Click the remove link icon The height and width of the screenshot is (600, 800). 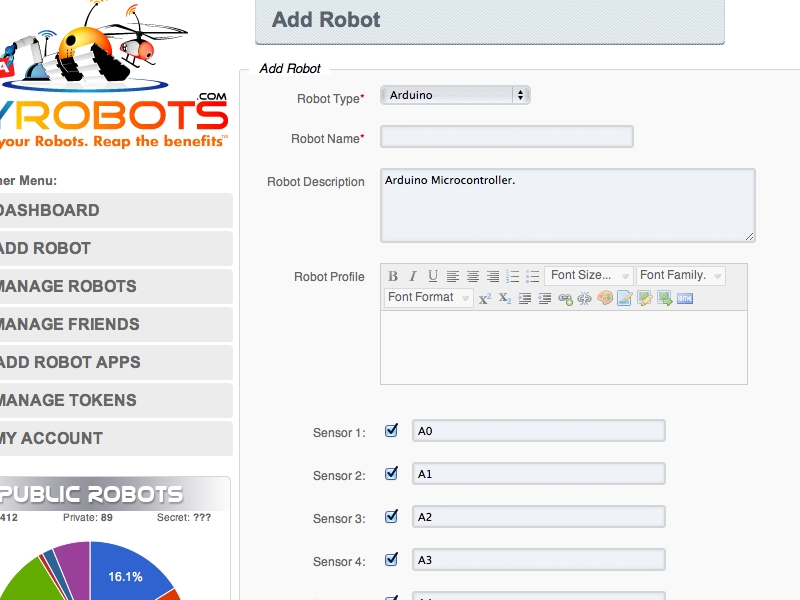pyautogui.click(x=585, y=298)
